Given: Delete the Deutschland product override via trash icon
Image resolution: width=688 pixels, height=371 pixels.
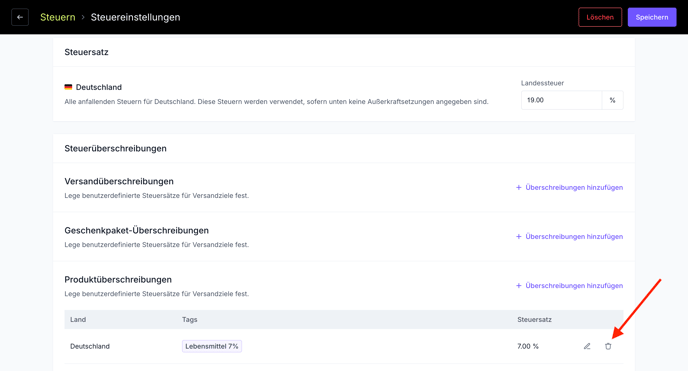Looking at the screenshot, I should tap(608, 346).
